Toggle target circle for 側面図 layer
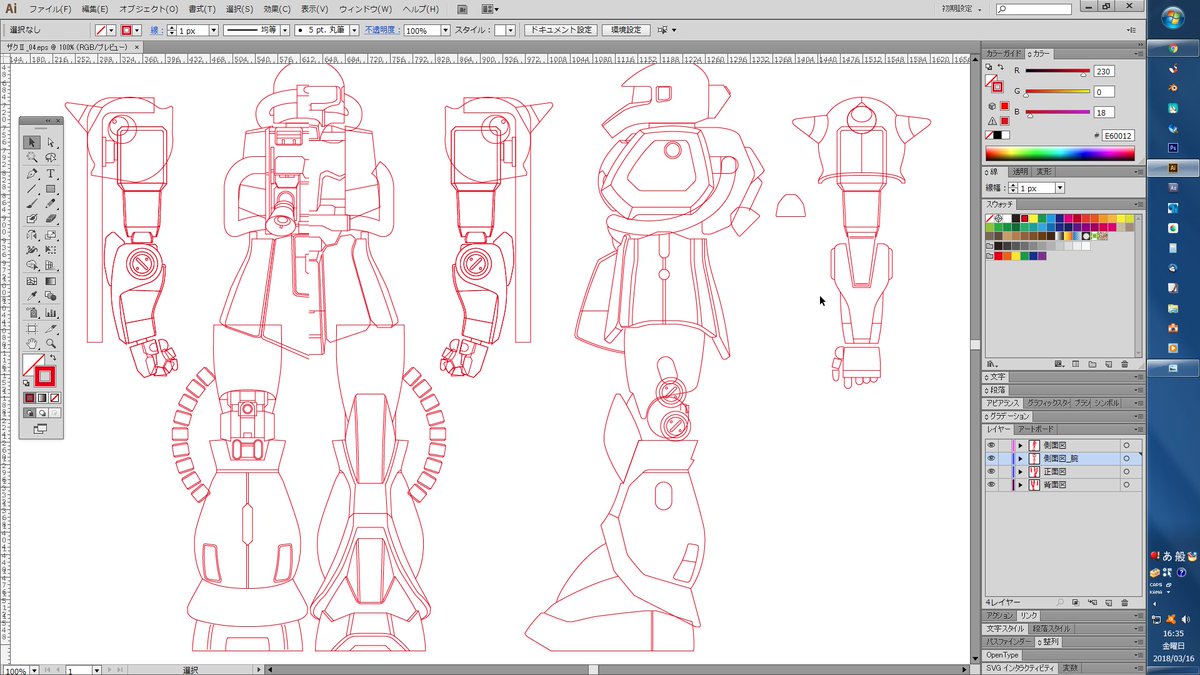 tap(1126, 445)
